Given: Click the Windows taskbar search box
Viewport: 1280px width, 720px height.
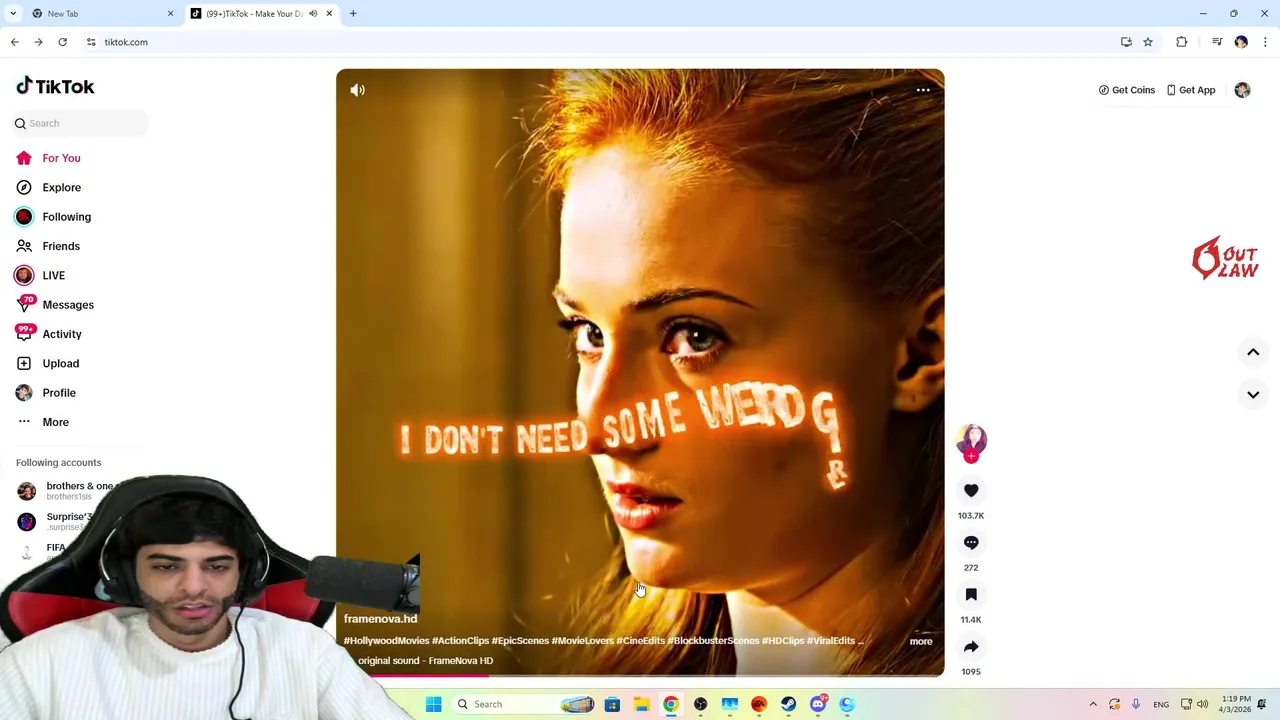Looking at the screenshot, I should [525, 704].
